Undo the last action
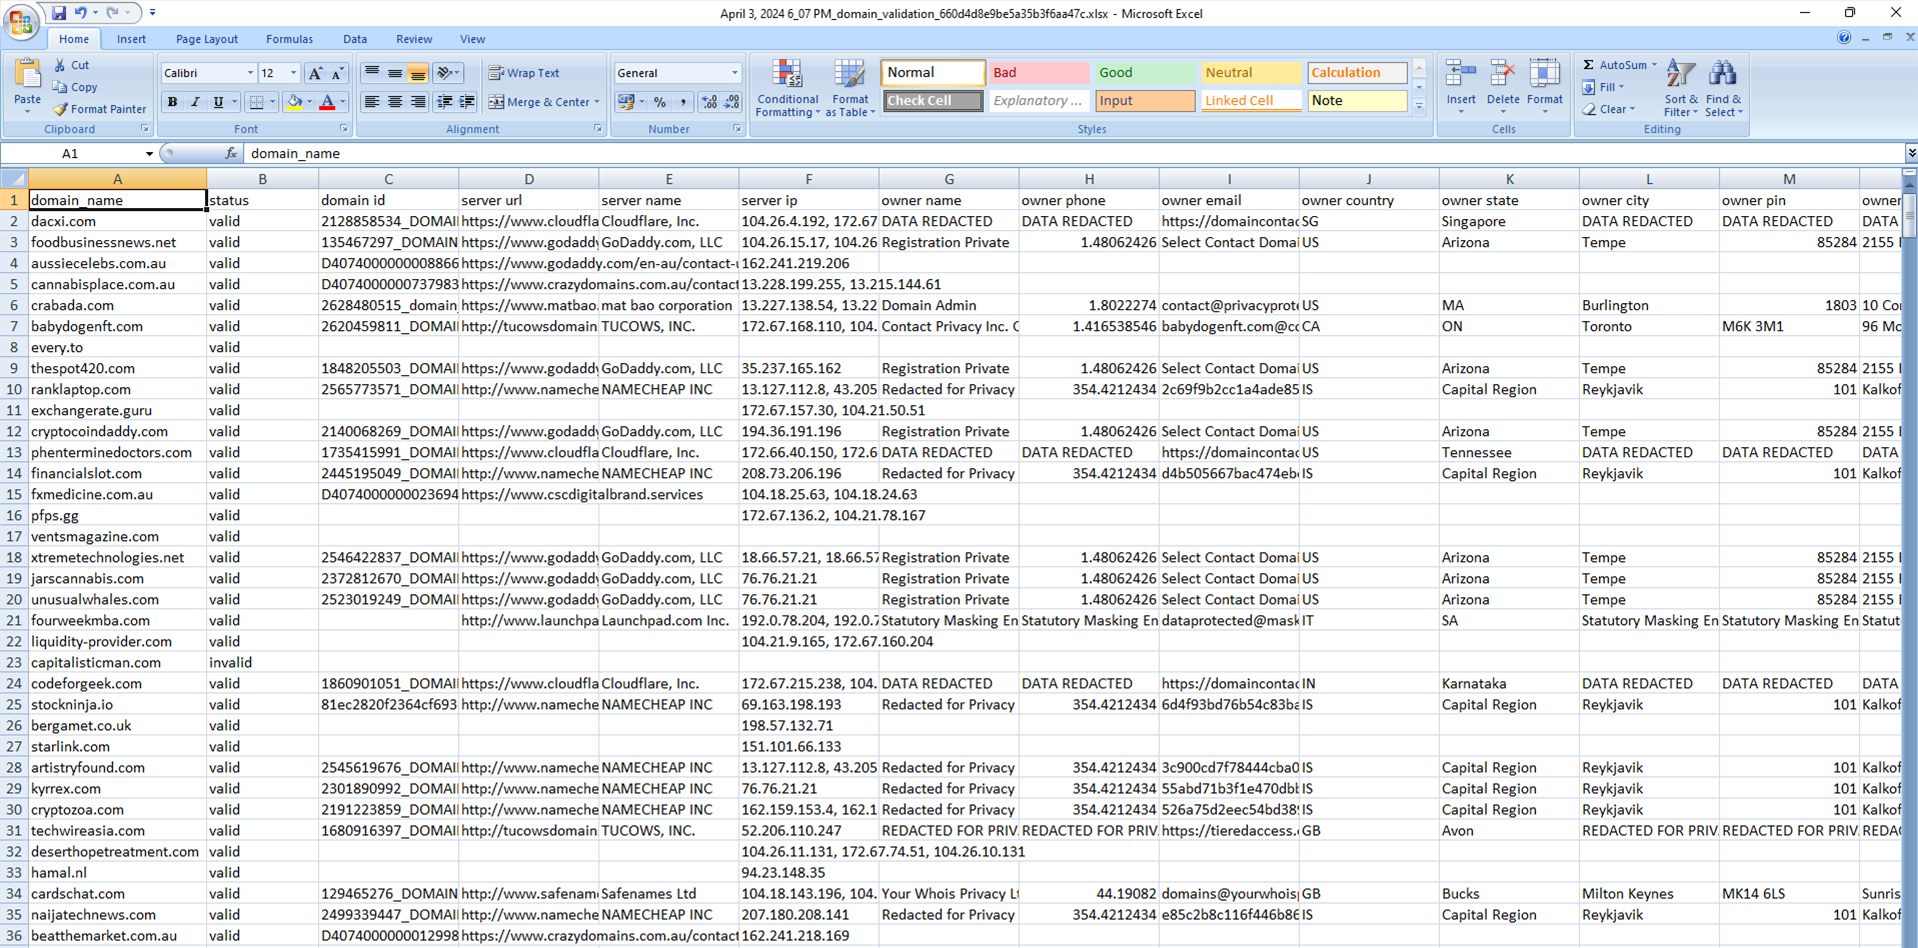The width and height of the screenshot is (1918, 948). coord(82,13)
